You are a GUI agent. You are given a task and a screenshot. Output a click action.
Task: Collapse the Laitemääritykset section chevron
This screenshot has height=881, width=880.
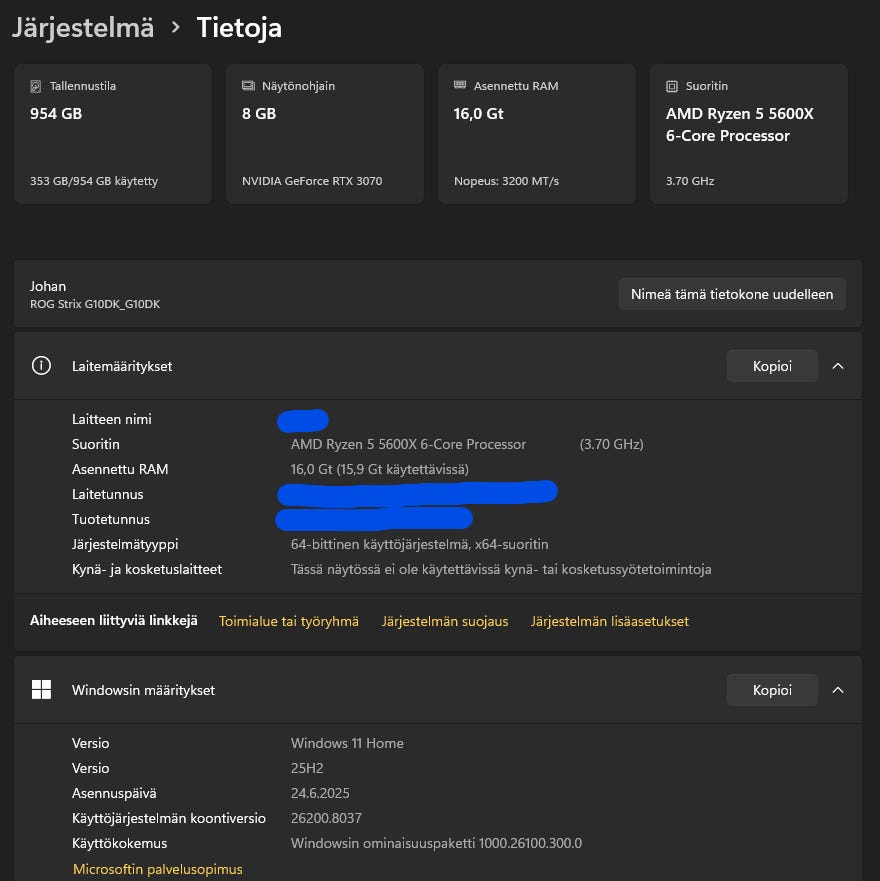tap(838, 366)
